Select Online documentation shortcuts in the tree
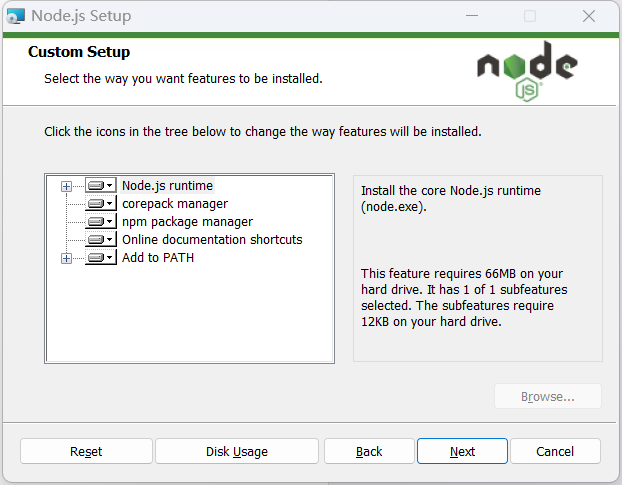This screenshot has height=485, width=622. click(x=212, y=240)
